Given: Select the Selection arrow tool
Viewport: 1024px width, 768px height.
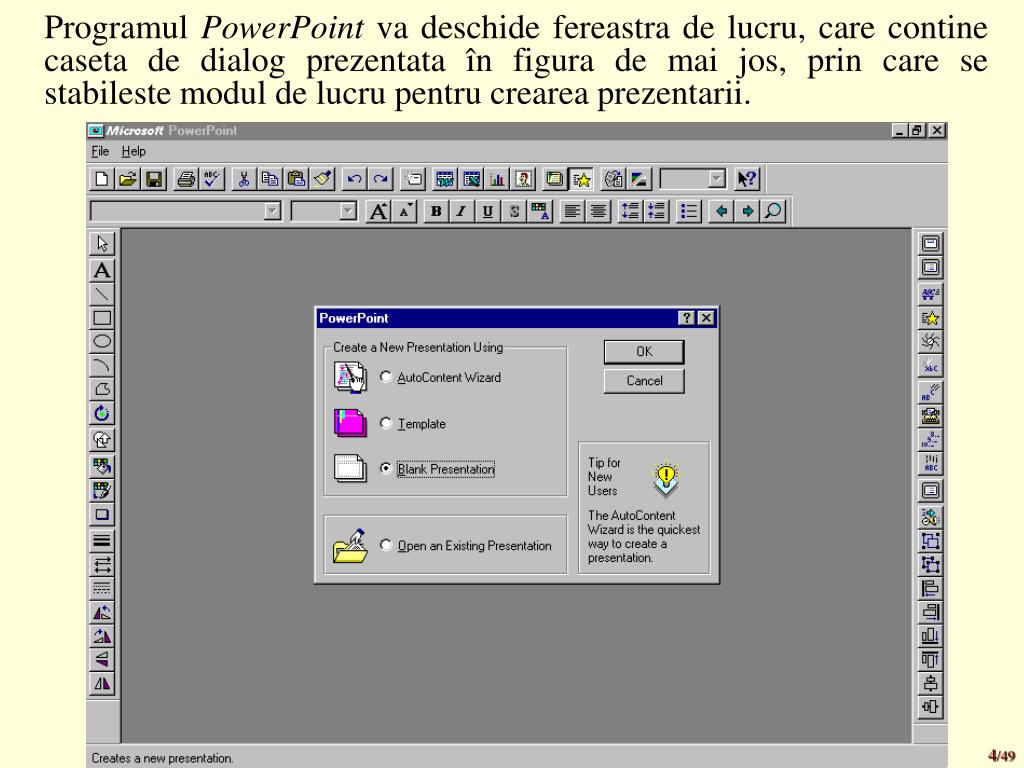Looking at the screenshot, I should point(102,244).
